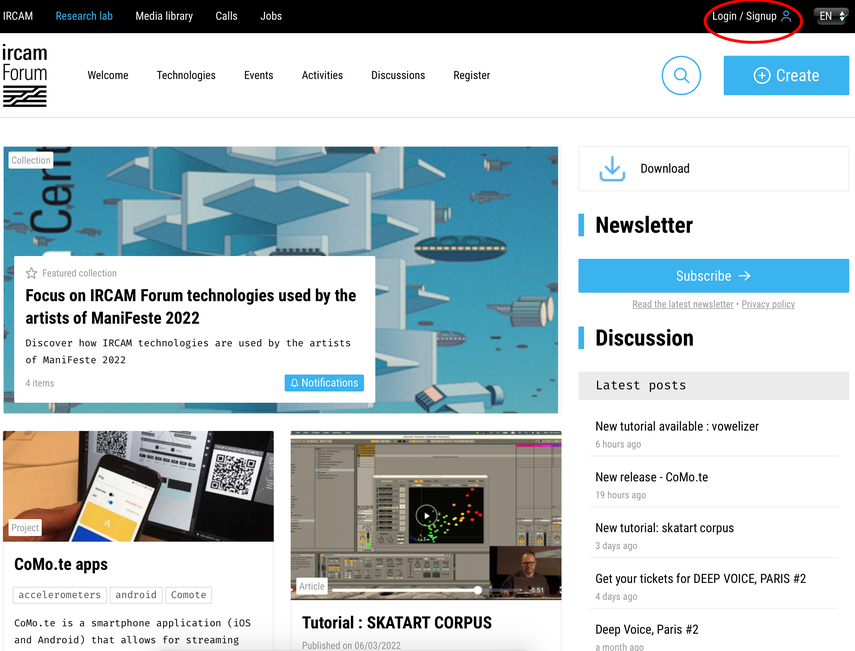Open Read the latest newsletter link
Screen dimensions: 855x651
point(683,304)
